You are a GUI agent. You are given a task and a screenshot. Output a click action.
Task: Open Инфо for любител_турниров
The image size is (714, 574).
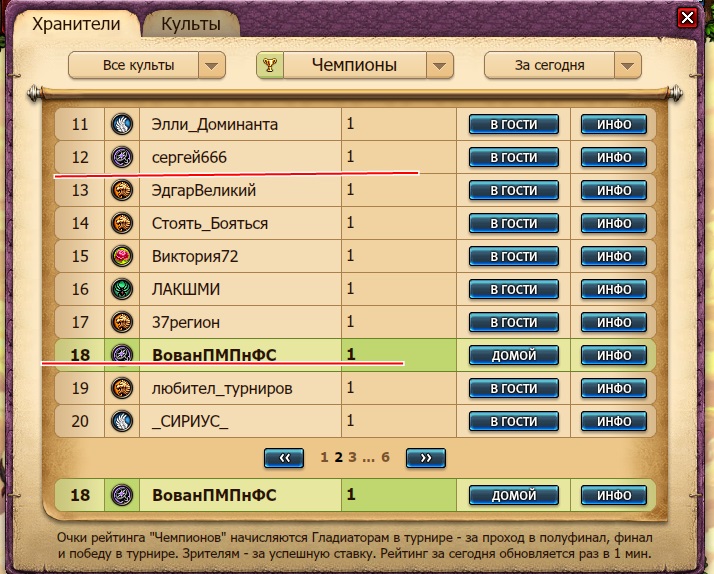point(614,388)
